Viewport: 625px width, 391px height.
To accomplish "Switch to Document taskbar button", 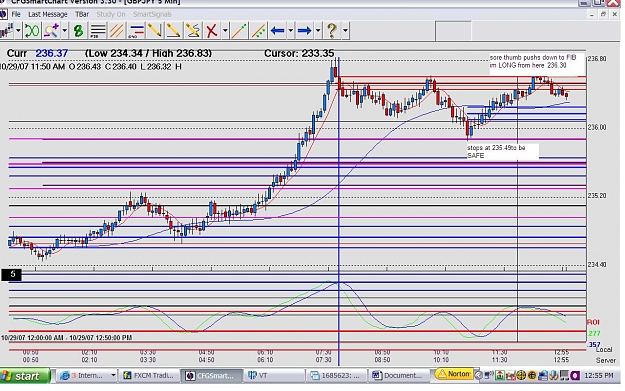I will point(398,375).
